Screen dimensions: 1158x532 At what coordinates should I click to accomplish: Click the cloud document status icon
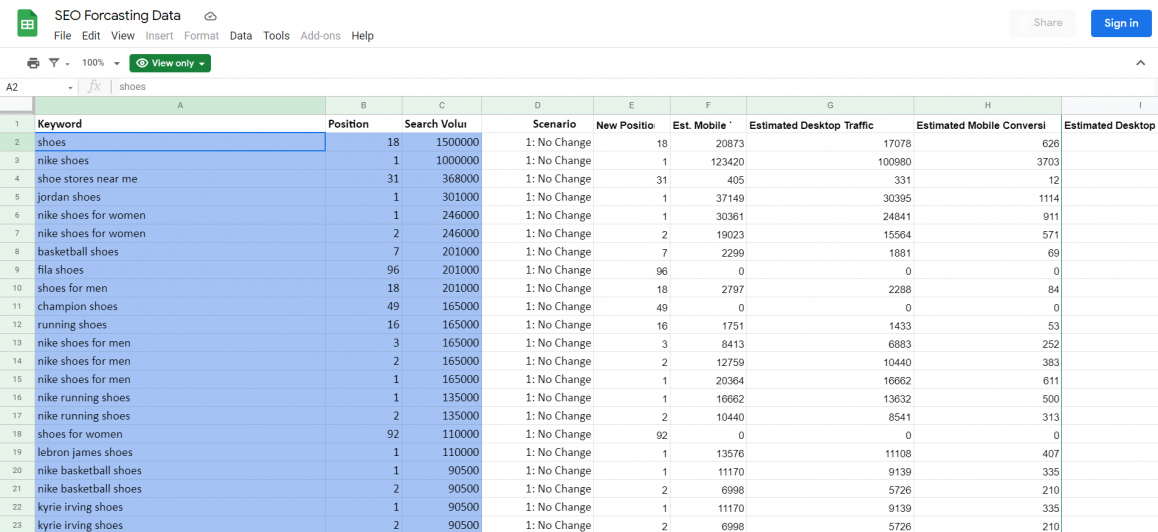point(210,16)
